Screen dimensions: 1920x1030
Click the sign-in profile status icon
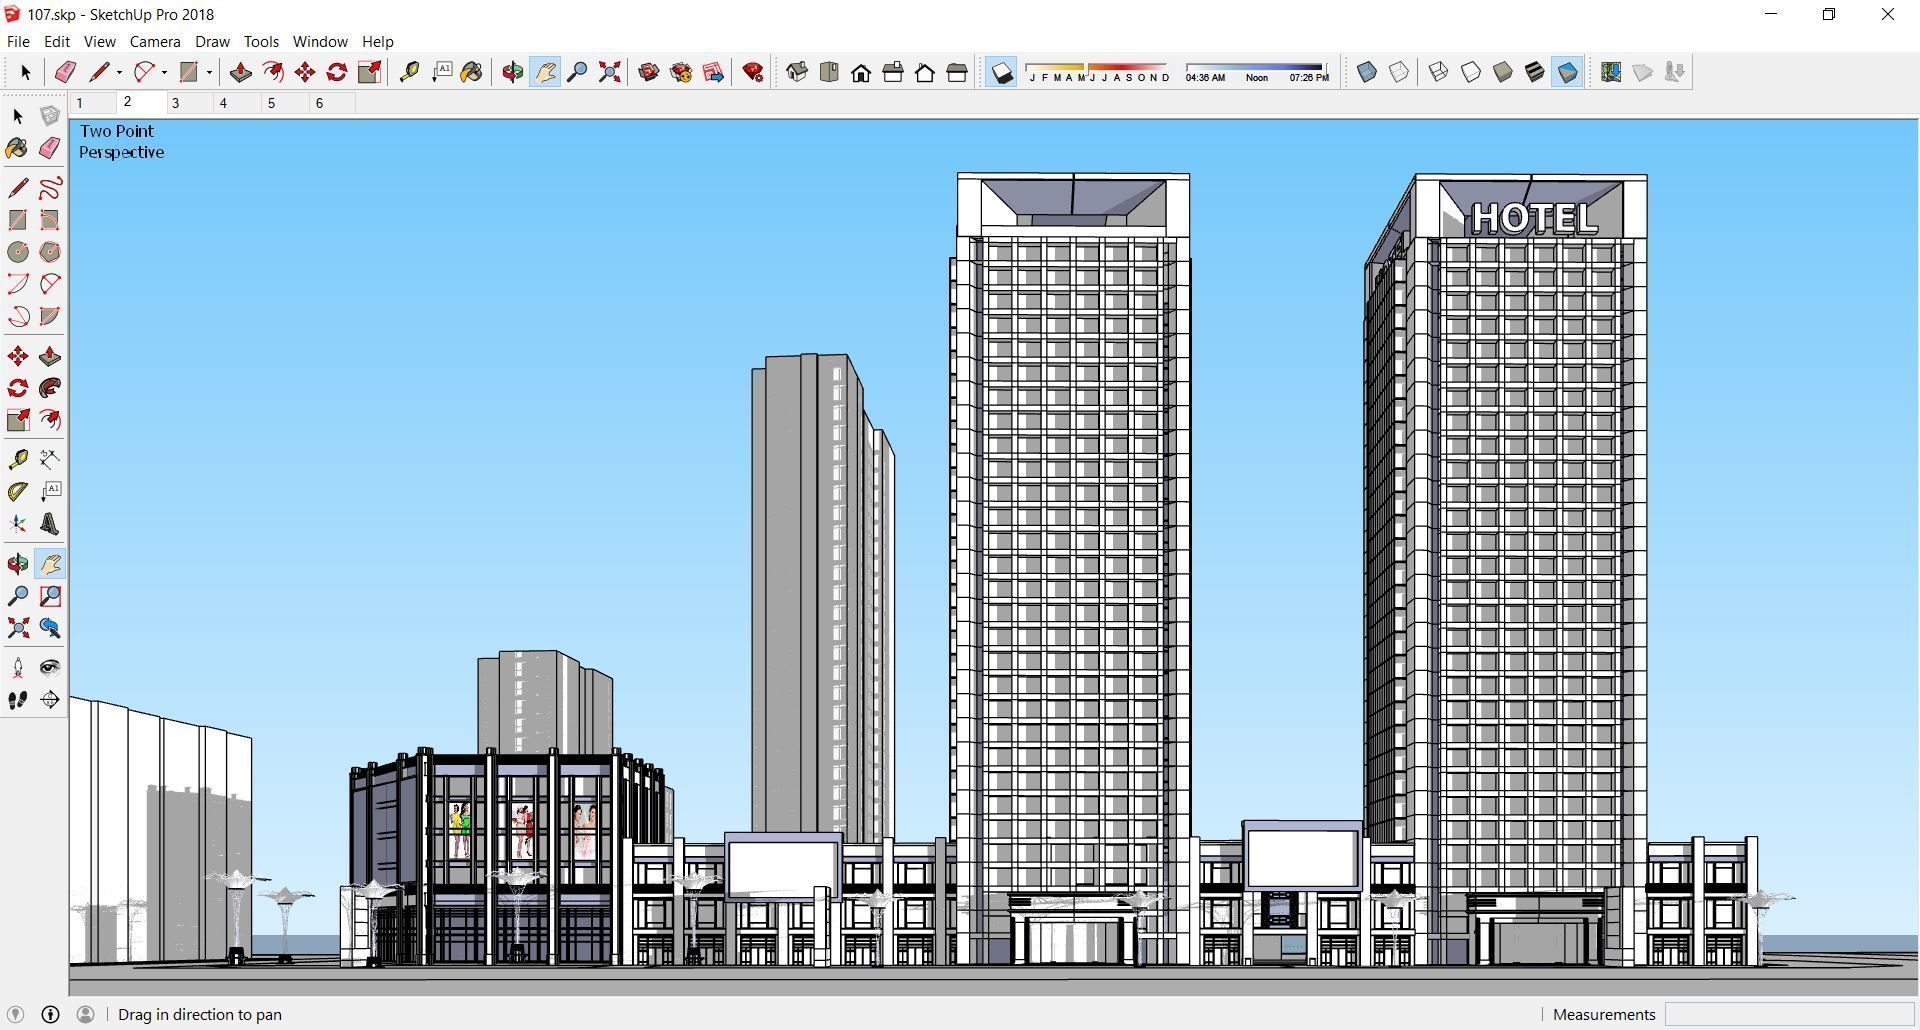click(85, 1014)
